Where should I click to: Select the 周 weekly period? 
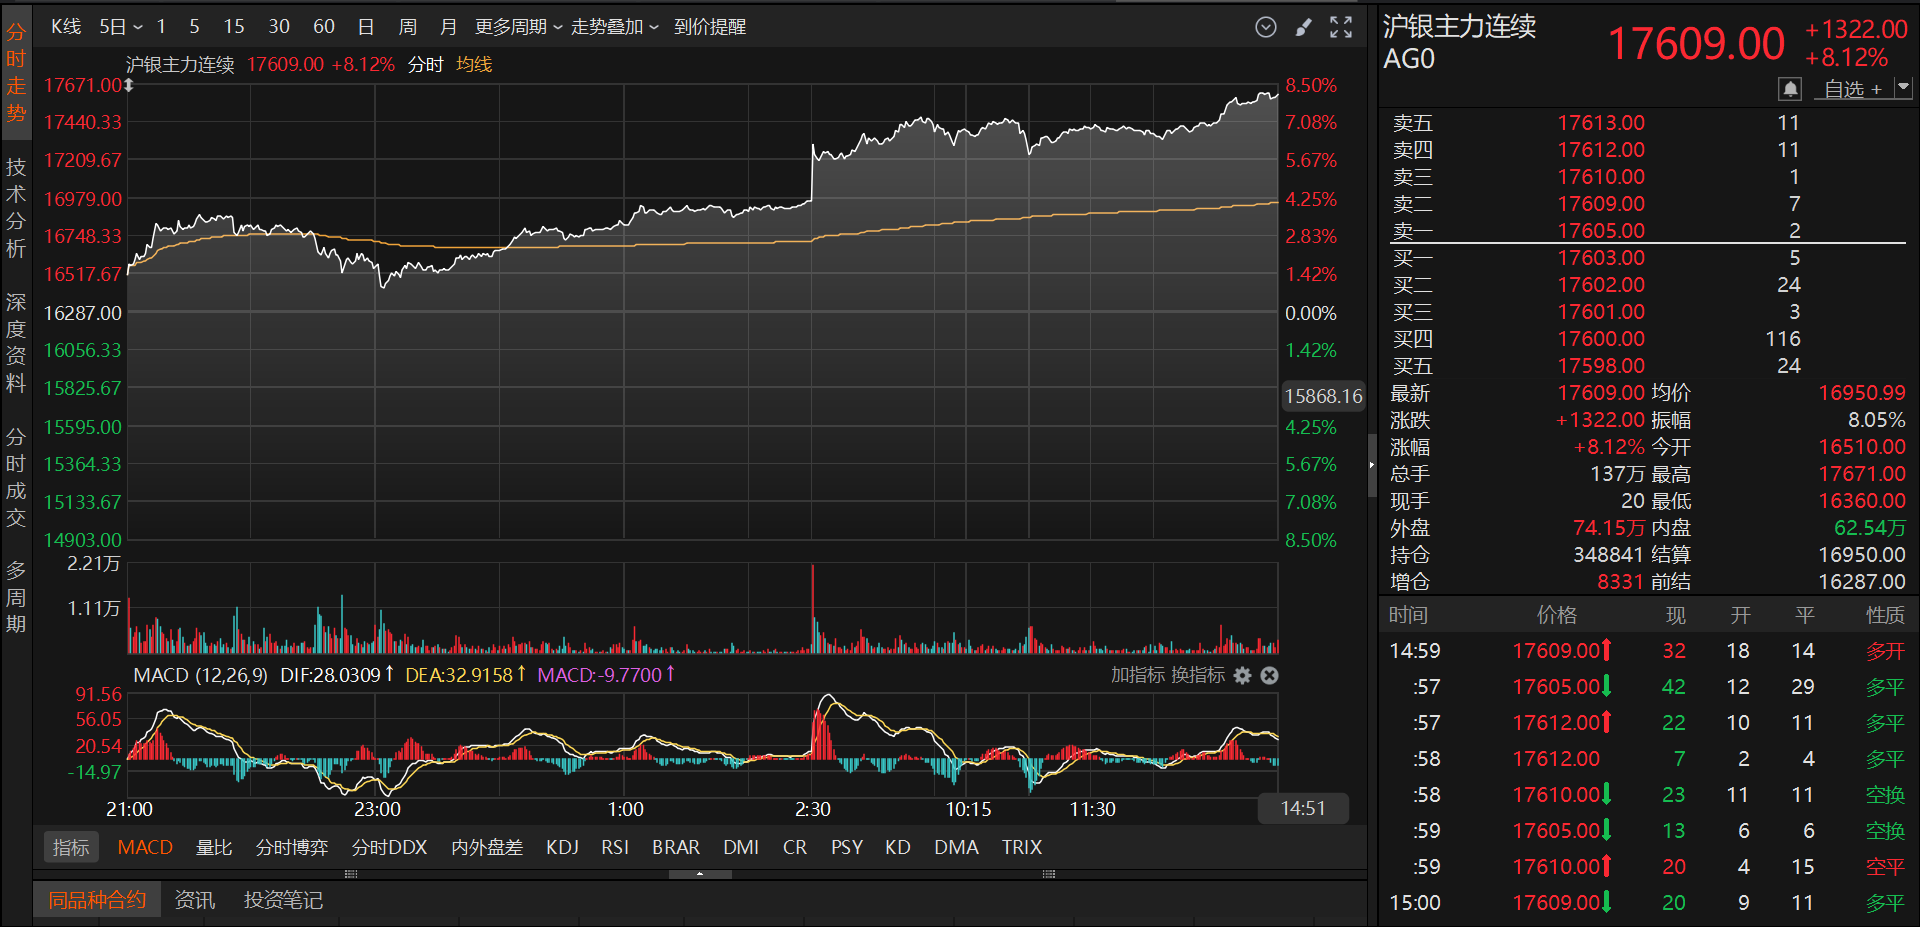(408, 27)
